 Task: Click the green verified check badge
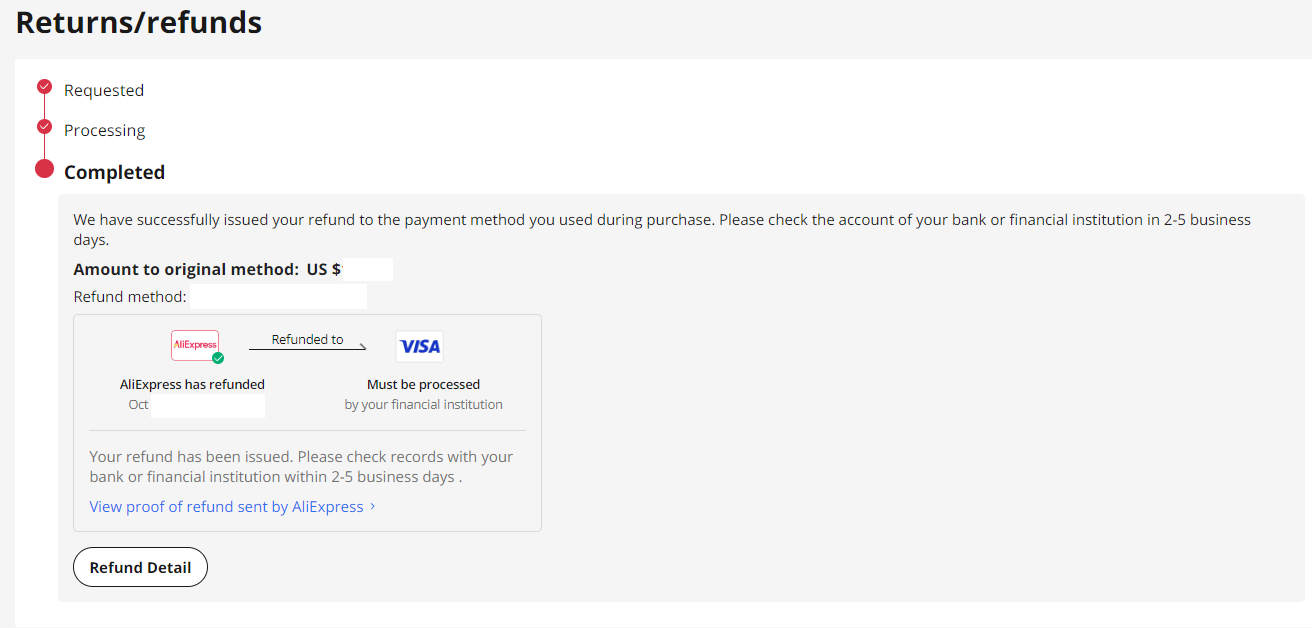point(218,358)
